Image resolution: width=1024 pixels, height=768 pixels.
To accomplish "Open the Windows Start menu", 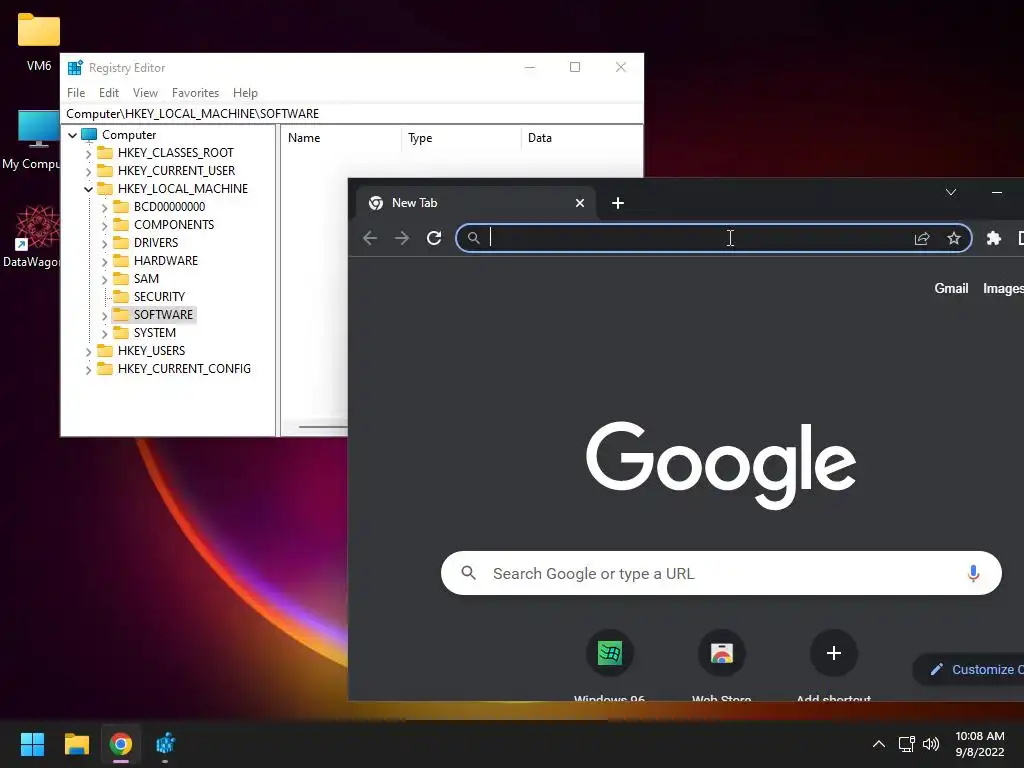I will tap(32, 744).
